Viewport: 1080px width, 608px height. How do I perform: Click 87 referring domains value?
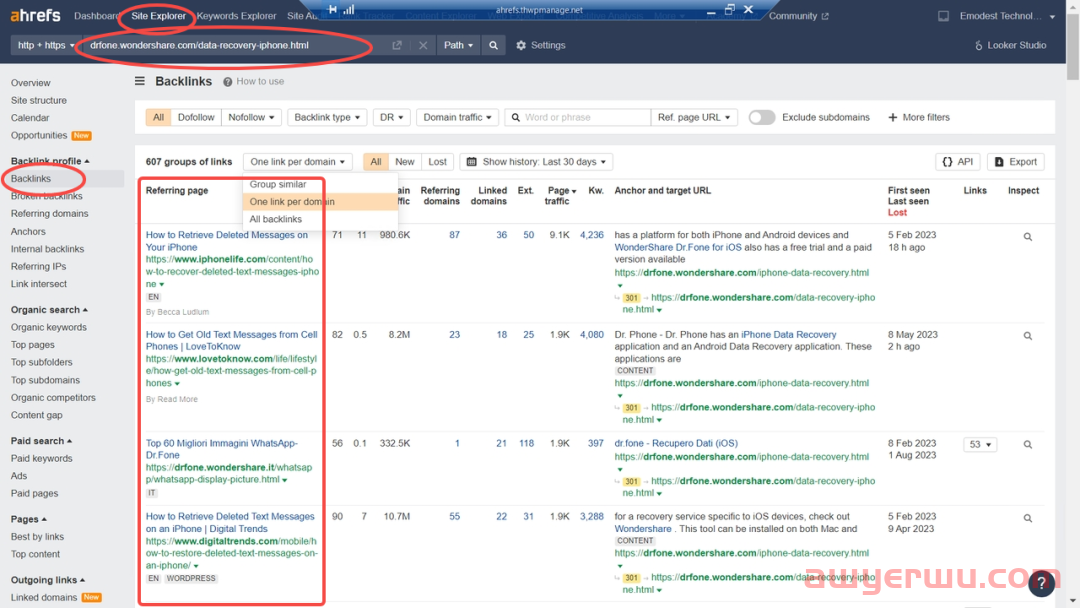pyautogui.click(x=455, y=235)
